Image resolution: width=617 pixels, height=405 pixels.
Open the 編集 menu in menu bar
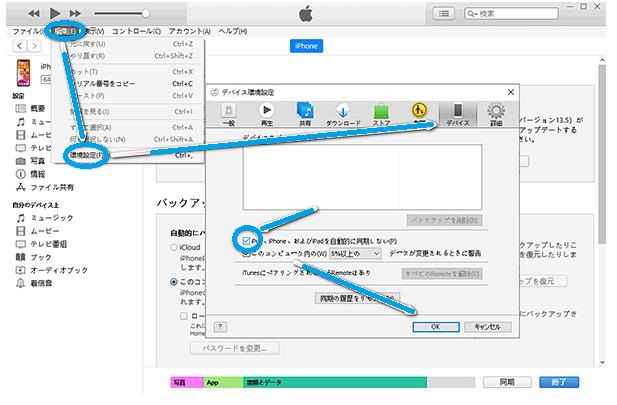(65, 31)
